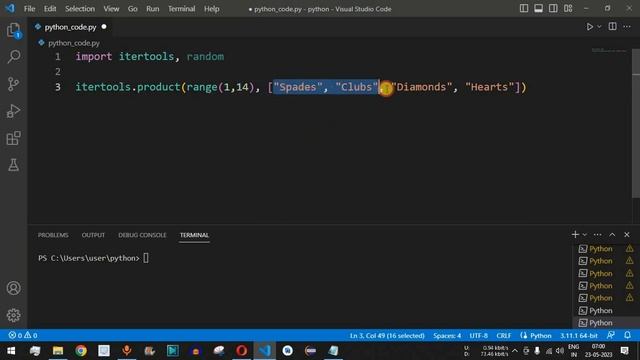Click UTF-8 encoding in status bar

click(x=478, y=336)
